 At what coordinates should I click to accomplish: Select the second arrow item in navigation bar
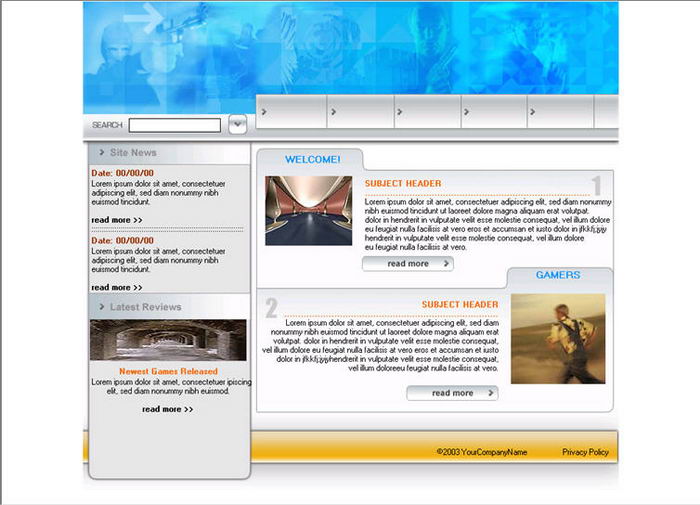[359, 112]
